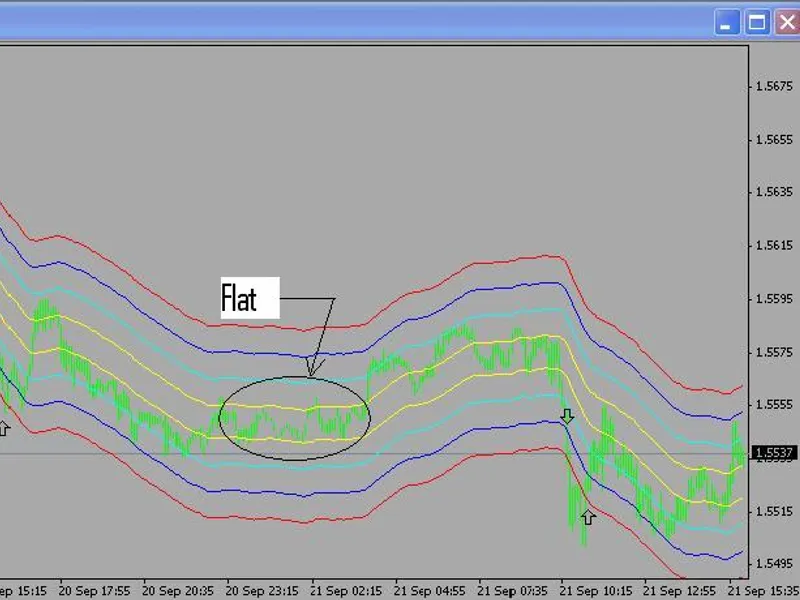Click time axis label 21 Sep 12:55

[x=680, y=591]
